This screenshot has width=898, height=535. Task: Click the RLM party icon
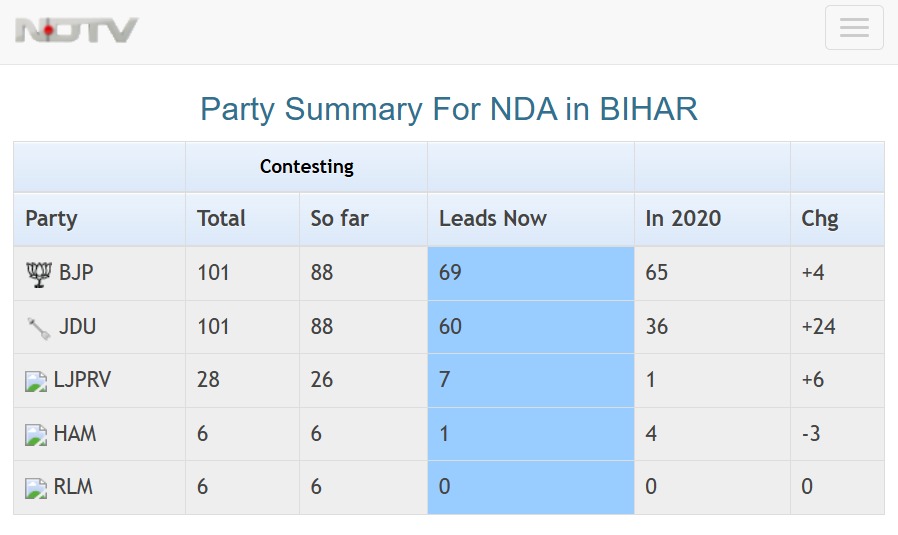(36, 489)
